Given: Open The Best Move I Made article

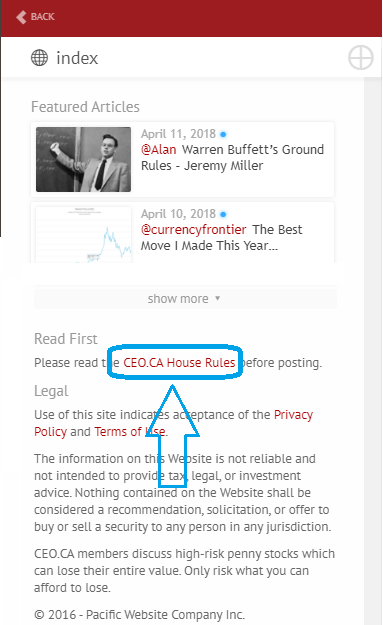Looking at the screenshot, I should [x=222, y=238].
